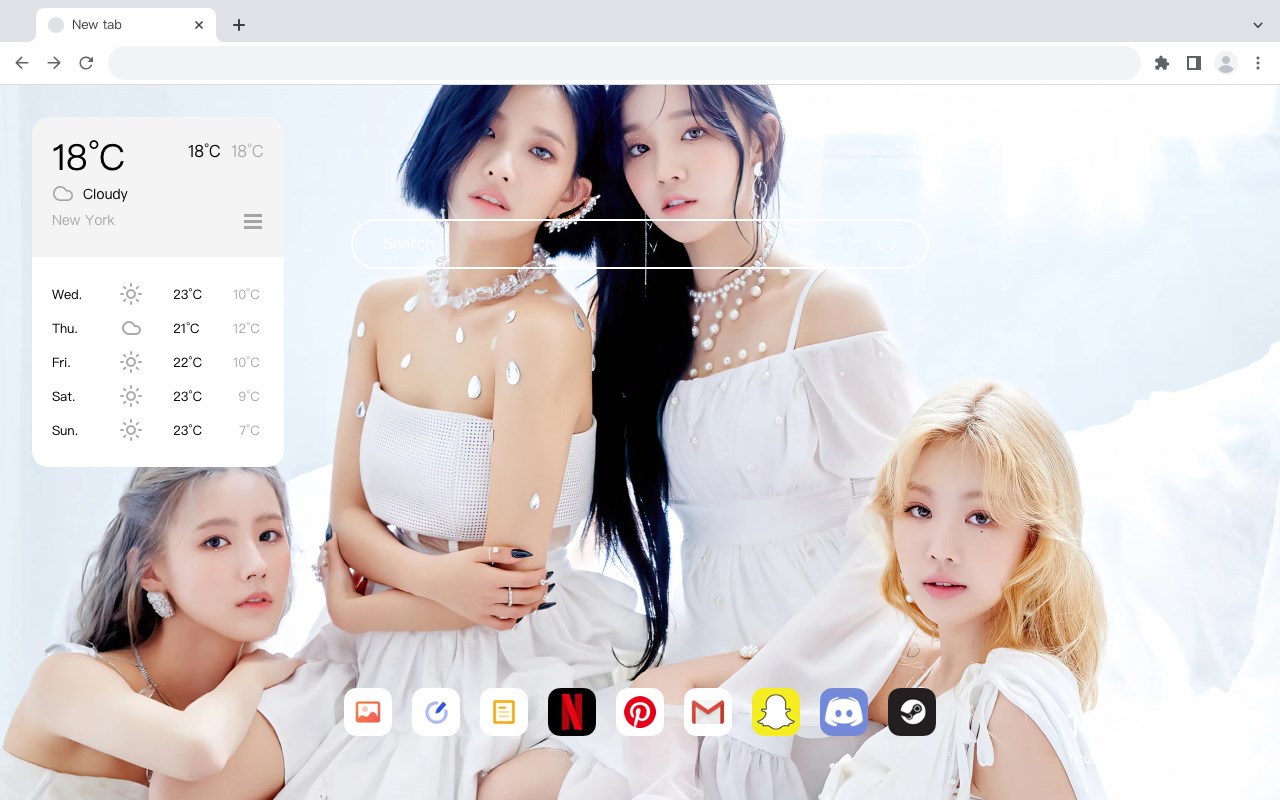The width and height of the screenshot is (1280, 800).
Task: Click Friday's sunny forecast icon
Action: coord(131,362)
